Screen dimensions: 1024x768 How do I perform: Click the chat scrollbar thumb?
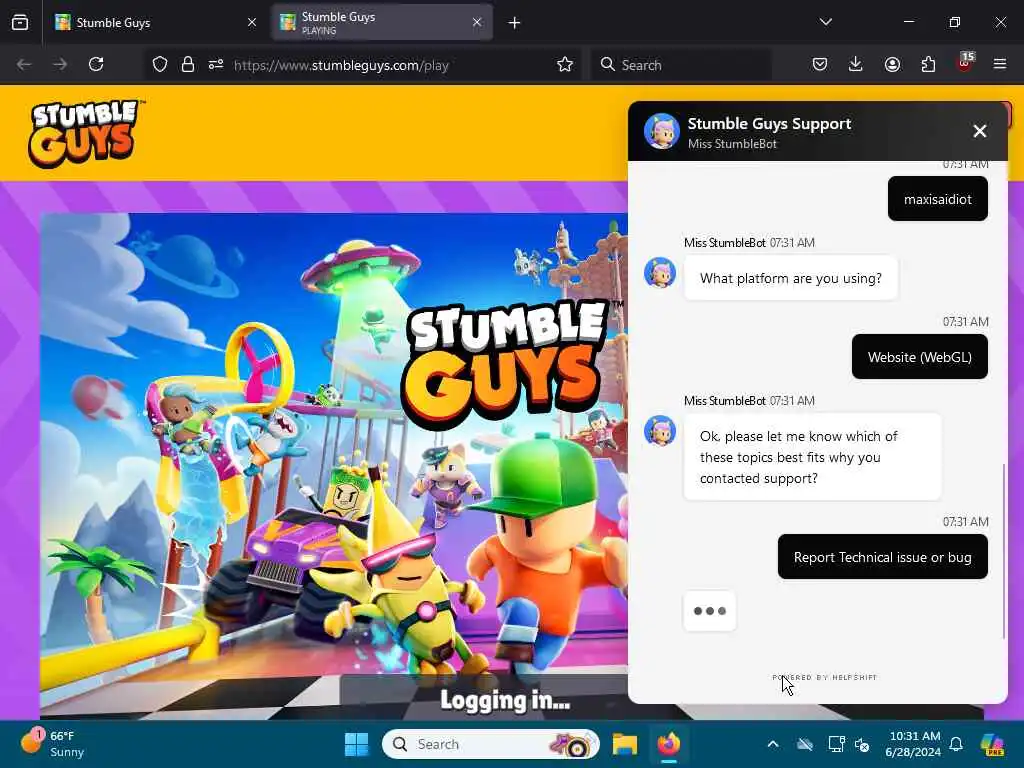1004,551
